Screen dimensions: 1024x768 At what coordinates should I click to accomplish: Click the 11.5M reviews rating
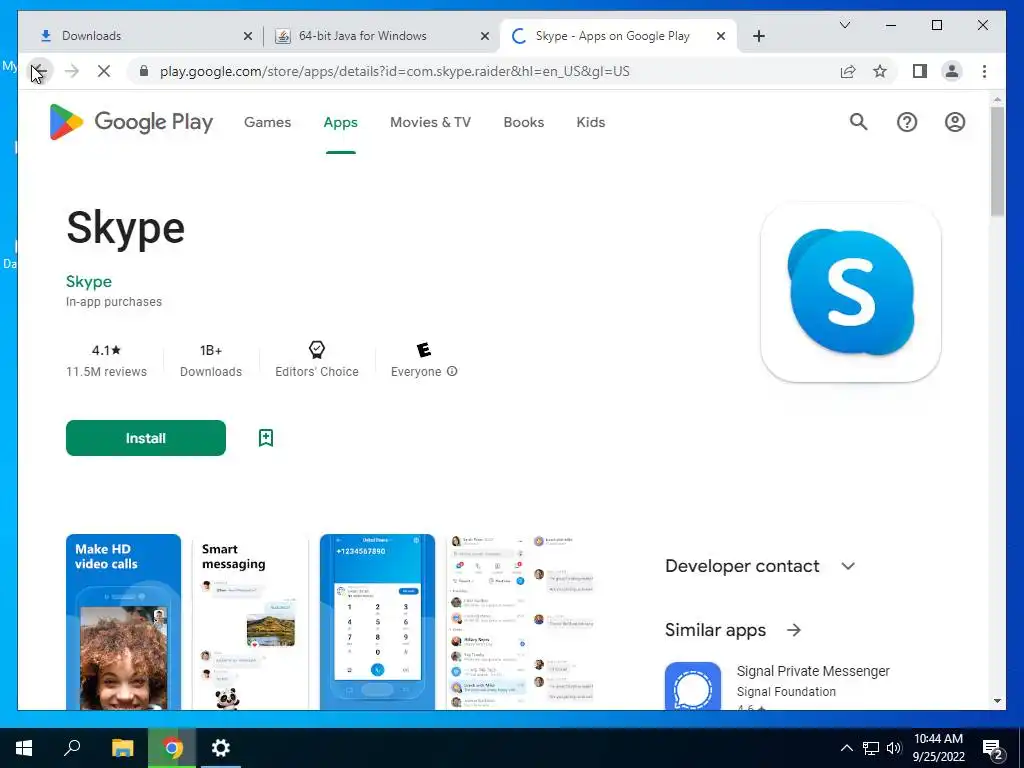coord(106,360)
